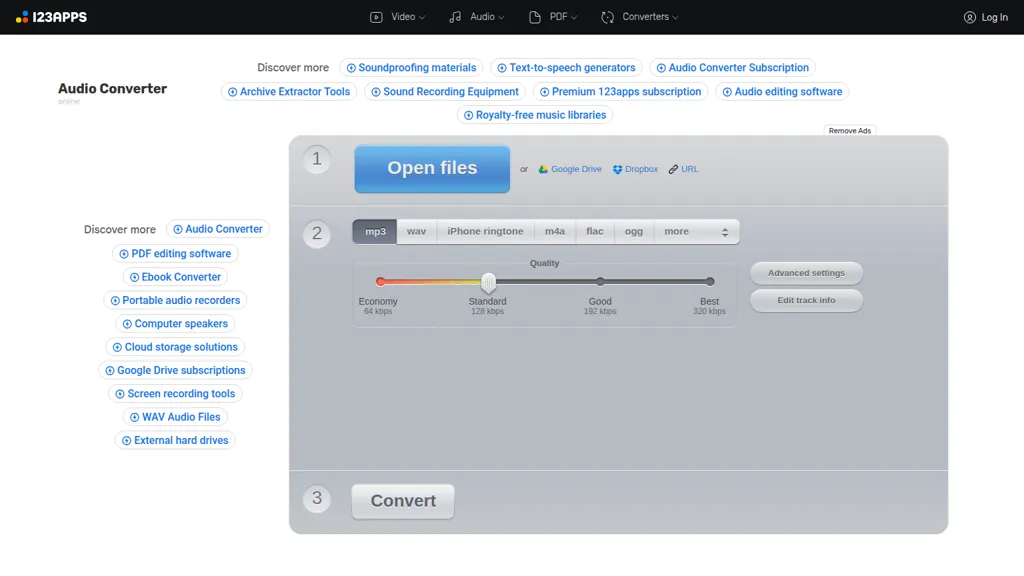Click the Dropbox icon
Image resolution: width=1024 pixels, height=576 pixels.
(x=617, y=169)
